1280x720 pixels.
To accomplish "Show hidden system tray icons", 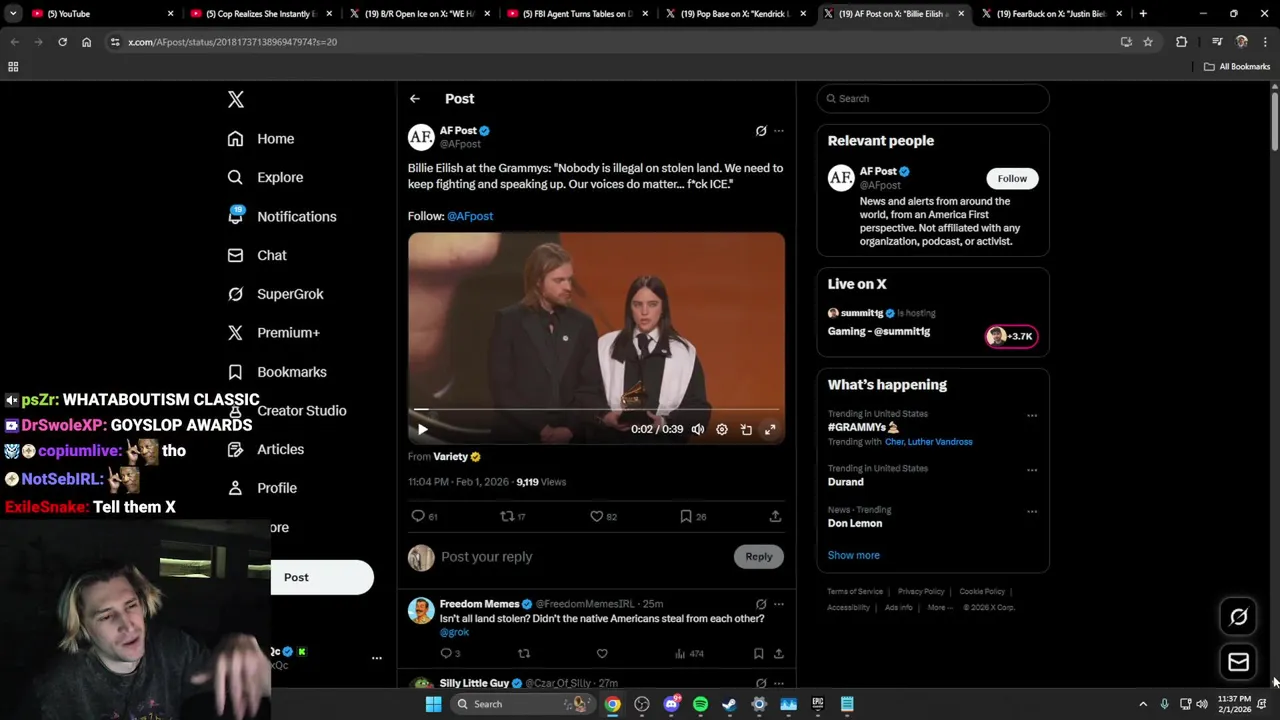I will coord(1143,704).
